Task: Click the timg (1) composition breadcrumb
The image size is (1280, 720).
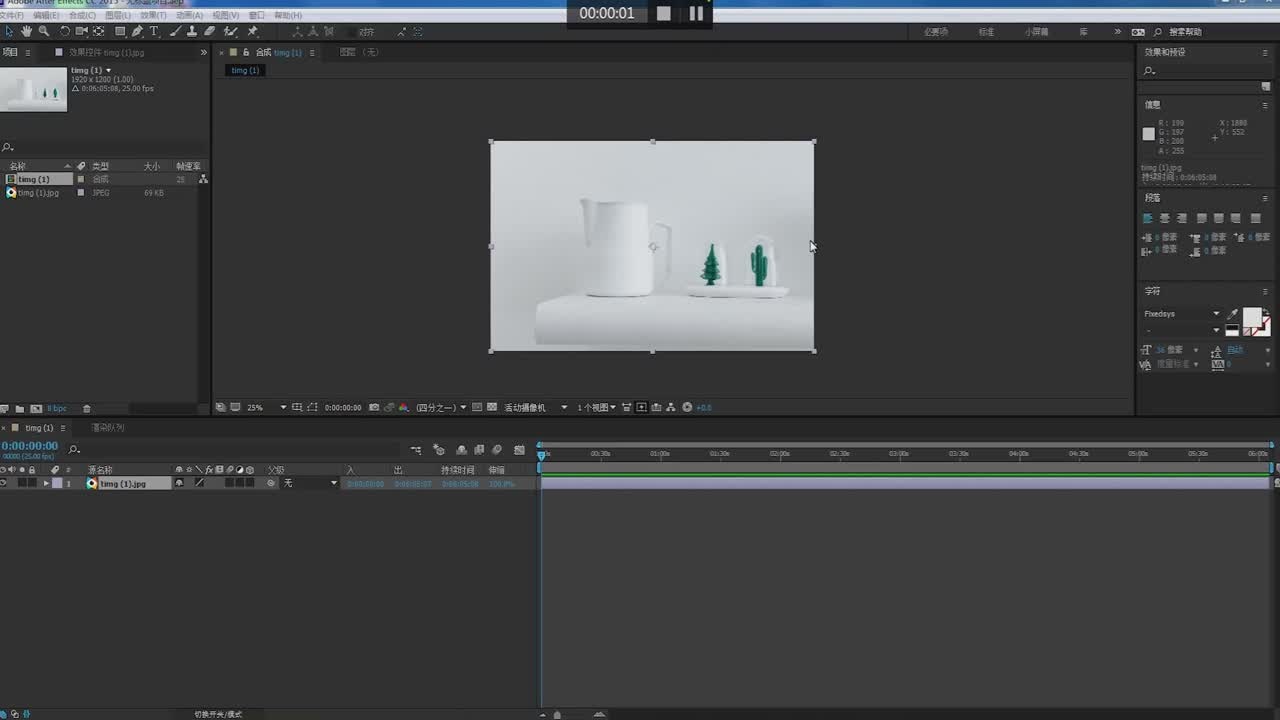Action: (245, 70)
